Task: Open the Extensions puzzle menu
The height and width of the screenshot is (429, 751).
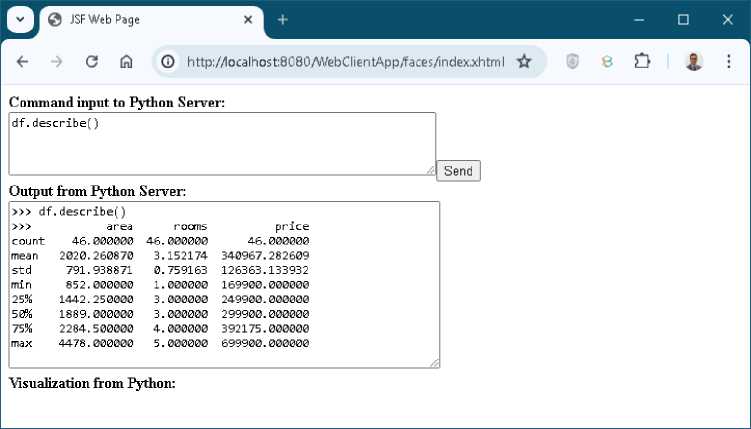Action: click(x=642, y=61)
